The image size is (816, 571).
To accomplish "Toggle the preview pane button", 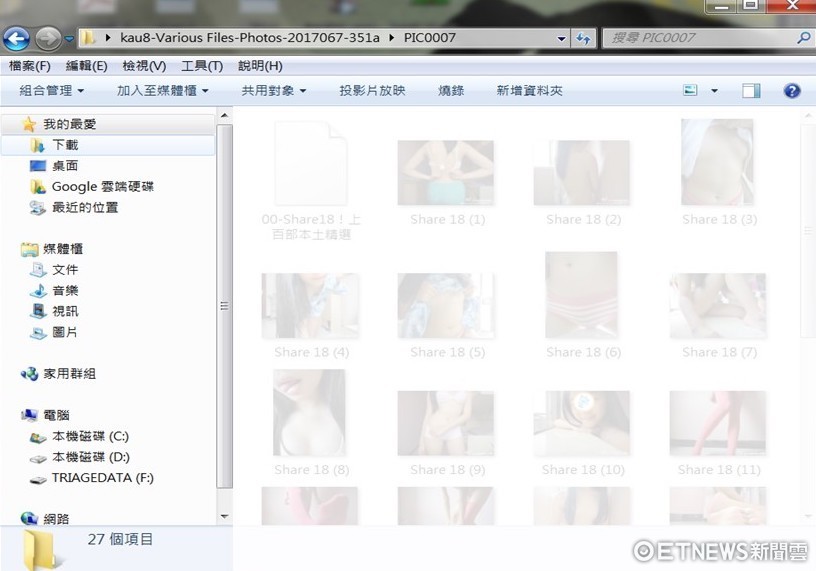I will tap(751, 90).
